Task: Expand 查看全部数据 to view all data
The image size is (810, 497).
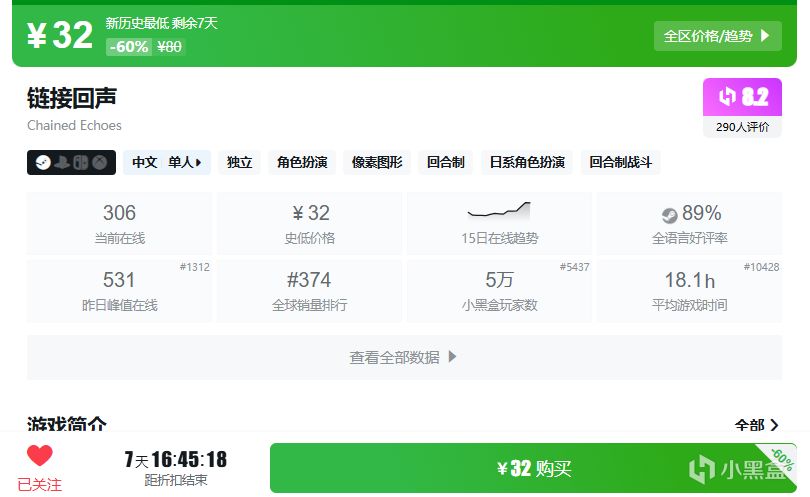Action: click(404, 358)
